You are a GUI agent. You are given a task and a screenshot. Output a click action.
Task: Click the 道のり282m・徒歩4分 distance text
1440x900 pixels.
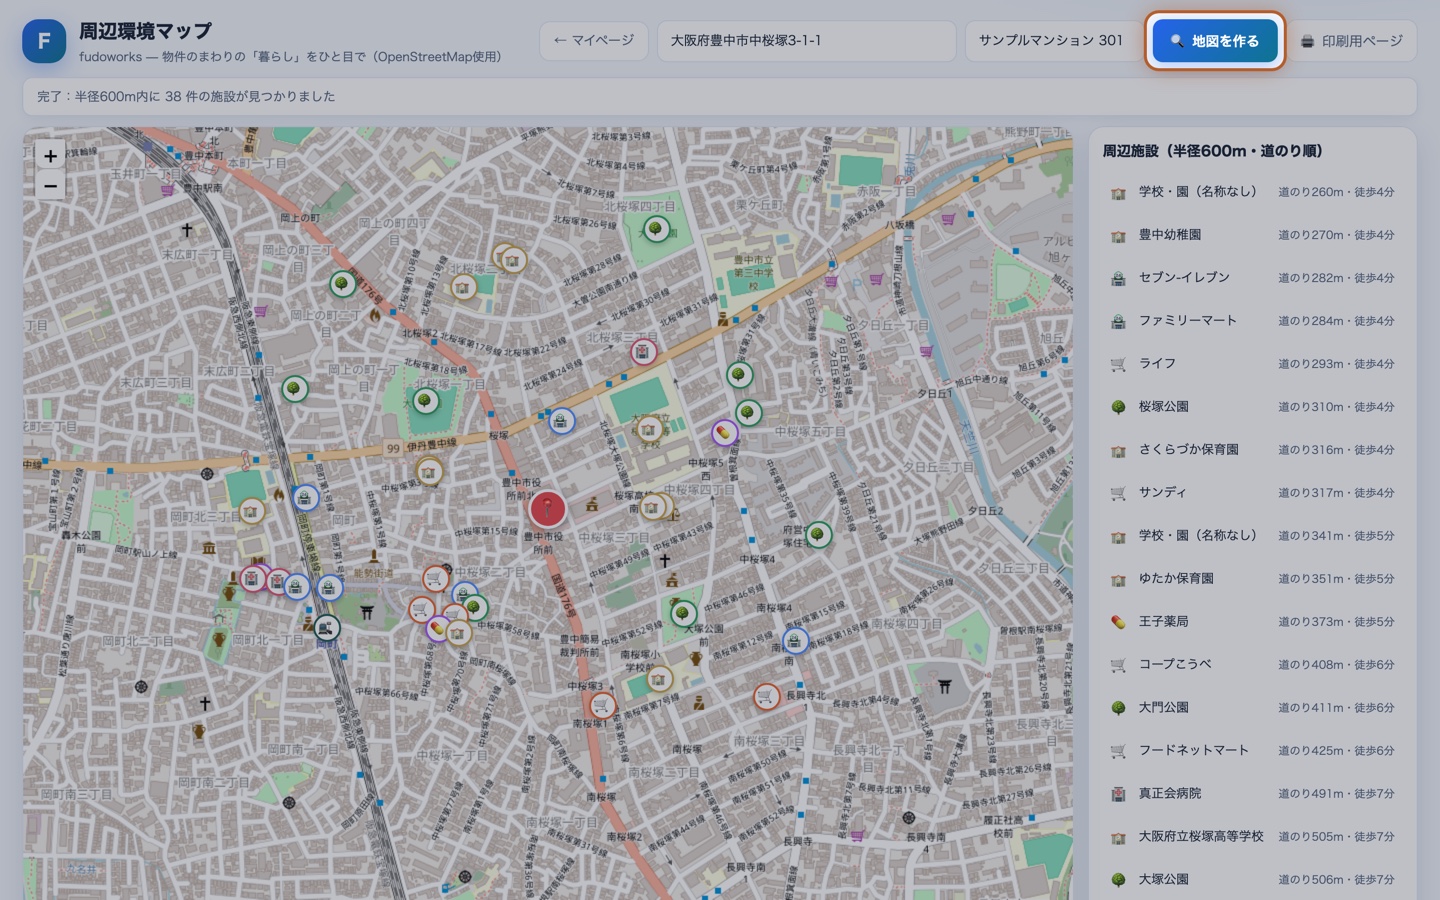(x=1336, y=278)
